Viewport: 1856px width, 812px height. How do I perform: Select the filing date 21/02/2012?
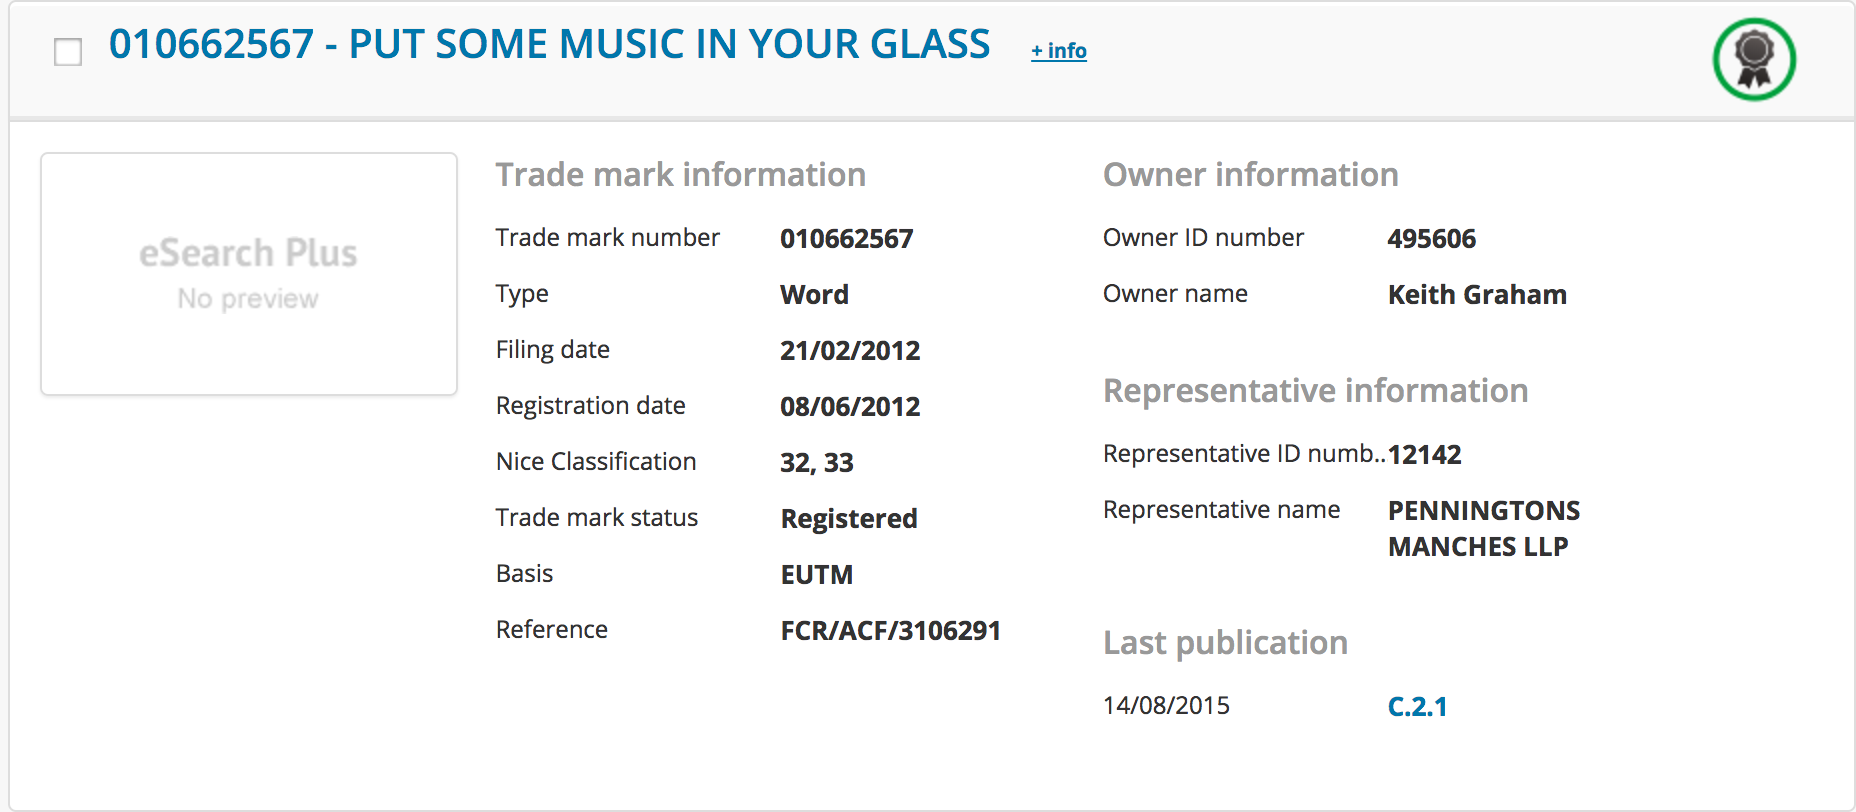point(850,351)
